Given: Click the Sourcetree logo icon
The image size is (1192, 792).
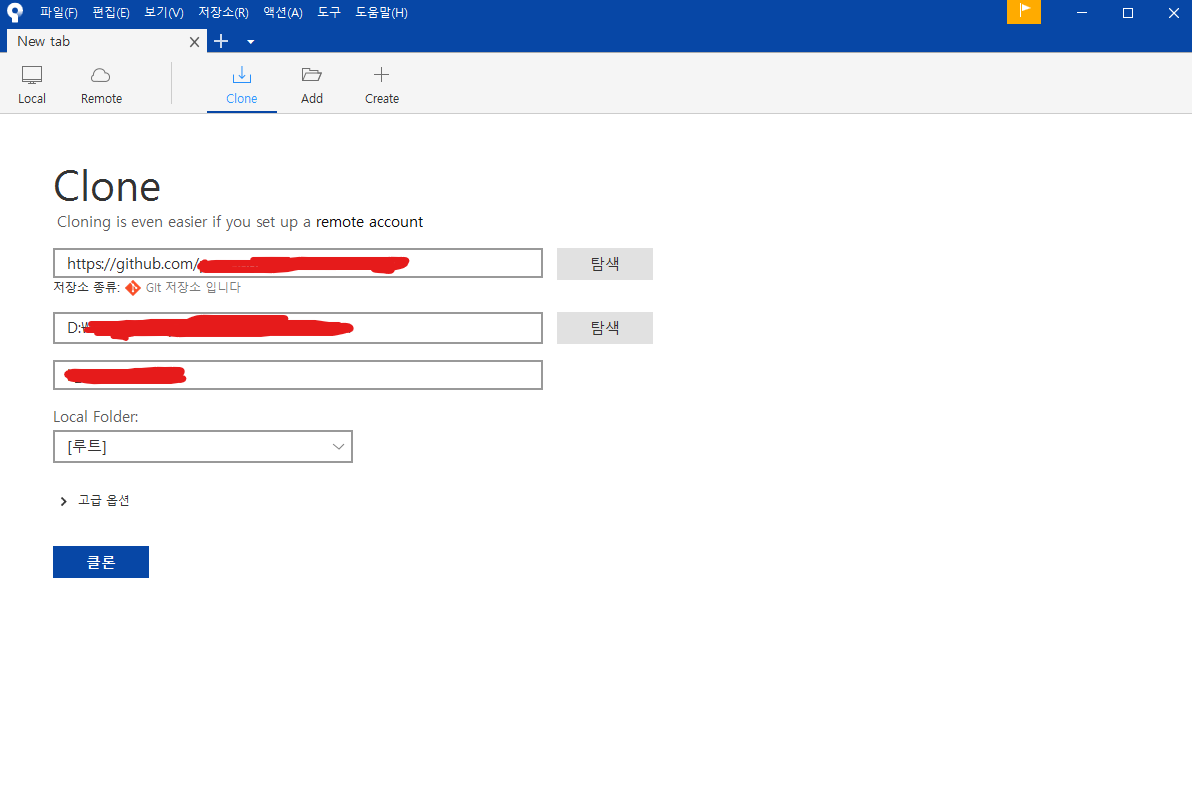Looking at the screenshot, I should (15, 12).
